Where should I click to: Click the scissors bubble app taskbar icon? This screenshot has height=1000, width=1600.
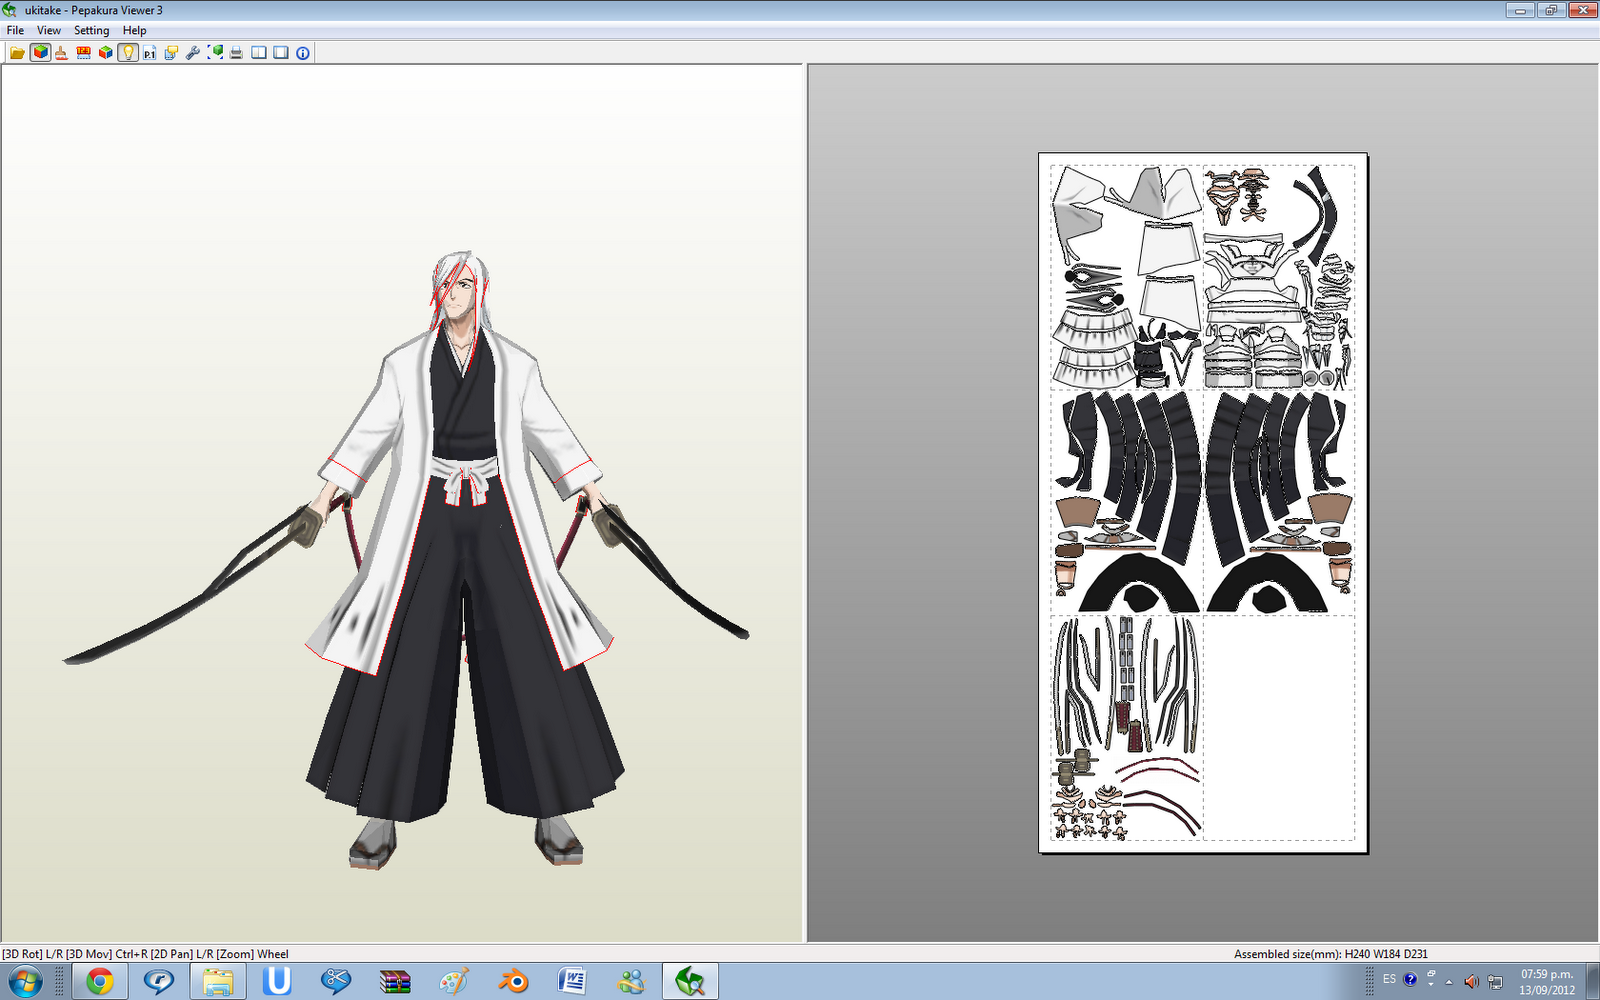(336, 982)
